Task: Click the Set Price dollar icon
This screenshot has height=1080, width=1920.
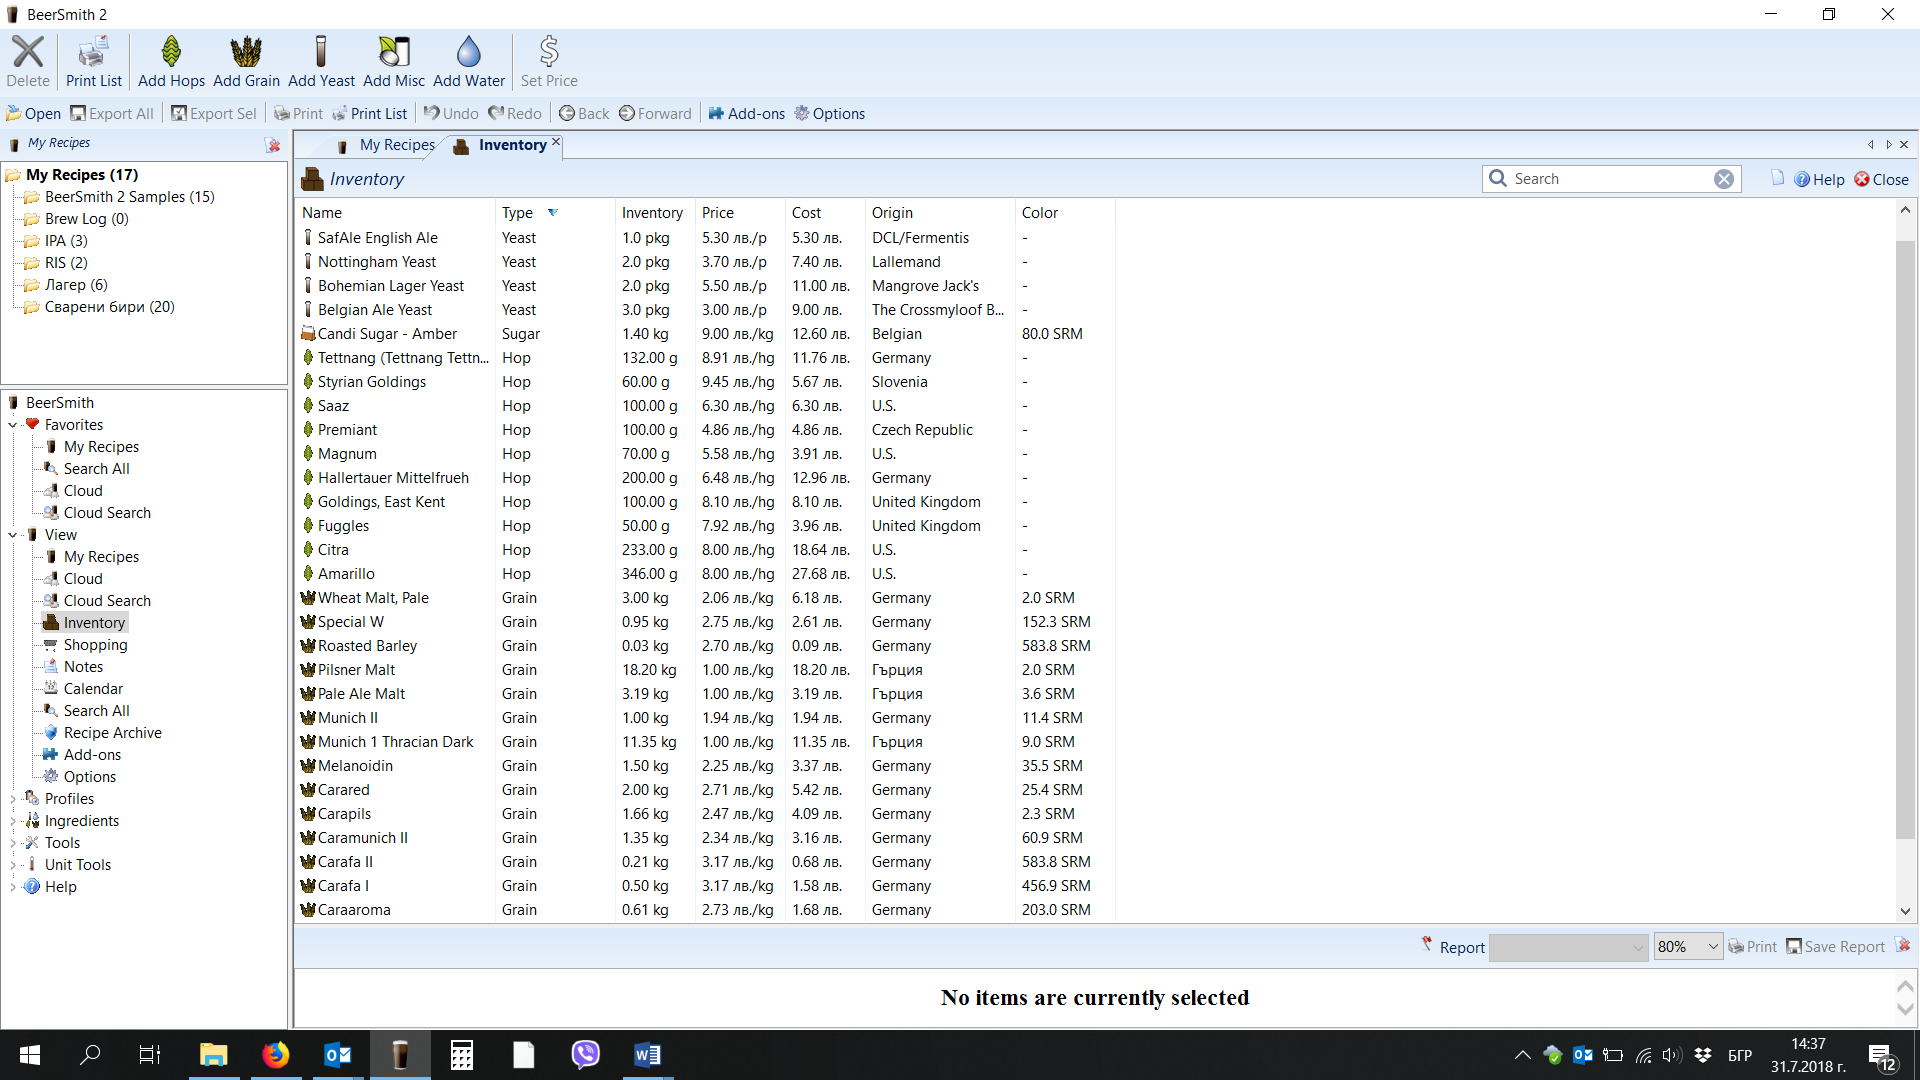Action: pos(548,52)
